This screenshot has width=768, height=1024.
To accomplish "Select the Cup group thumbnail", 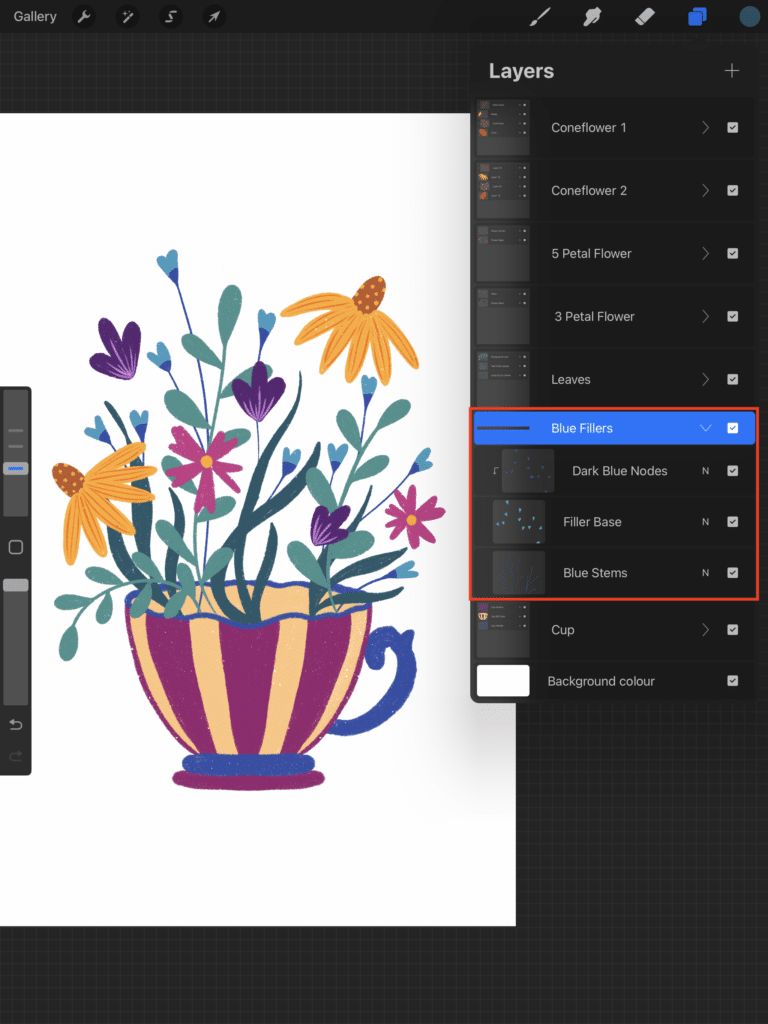I will [503, 630].
